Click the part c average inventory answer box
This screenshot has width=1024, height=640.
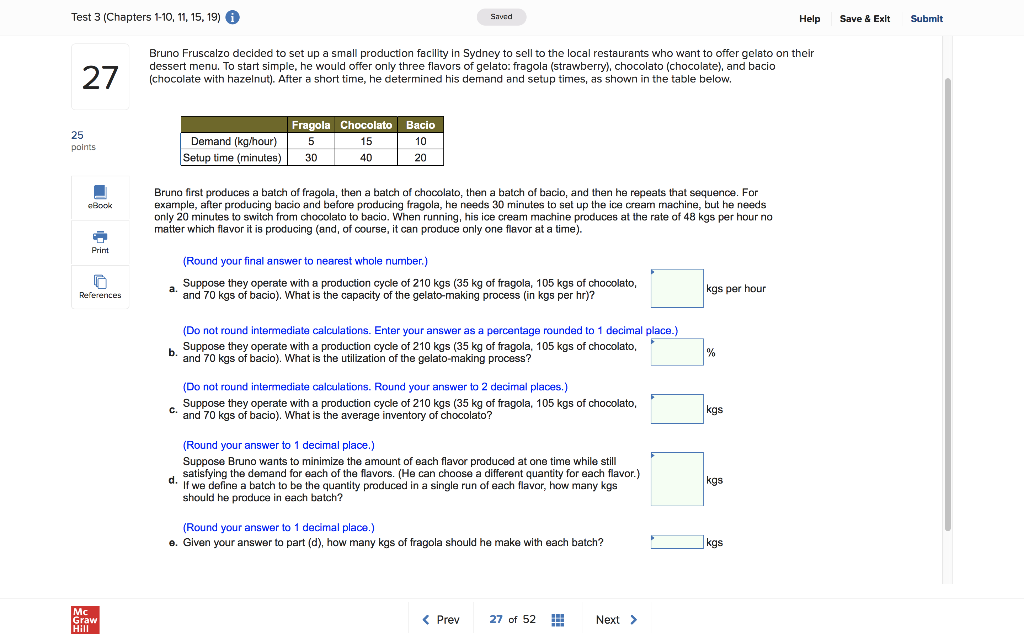pyautogui.click(x=677, y=409)
